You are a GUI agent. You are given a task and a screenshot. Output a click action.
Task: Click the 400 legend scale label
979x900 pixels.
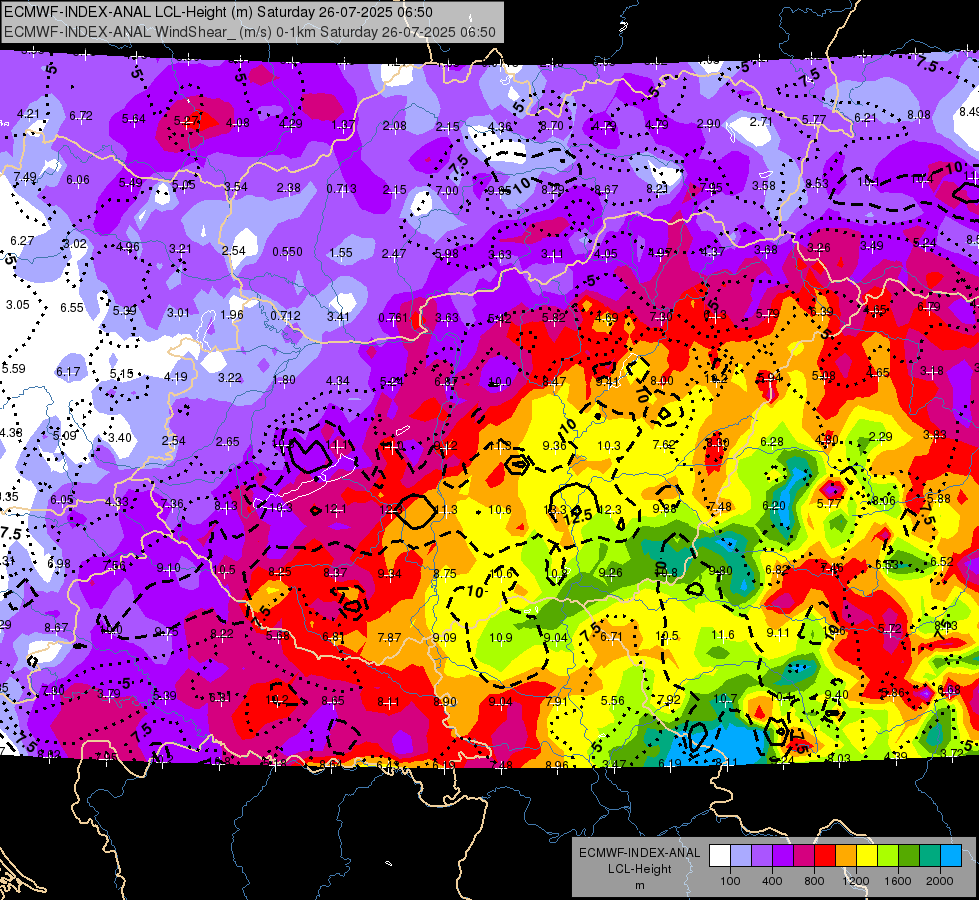point(772,881)
